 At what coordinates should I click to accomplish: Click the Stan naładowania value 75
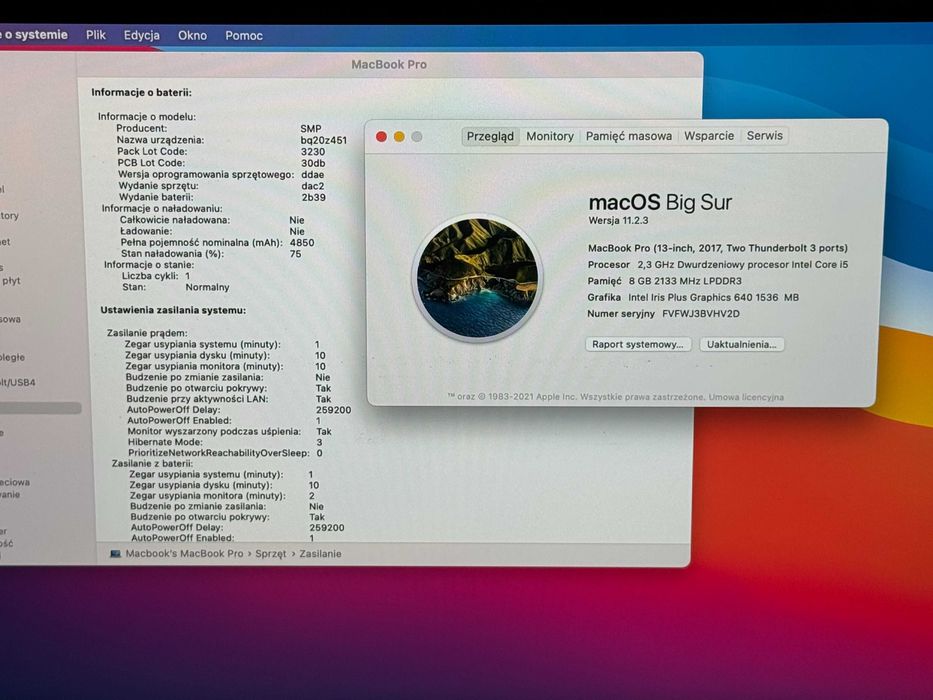click(x=295, y=254)
